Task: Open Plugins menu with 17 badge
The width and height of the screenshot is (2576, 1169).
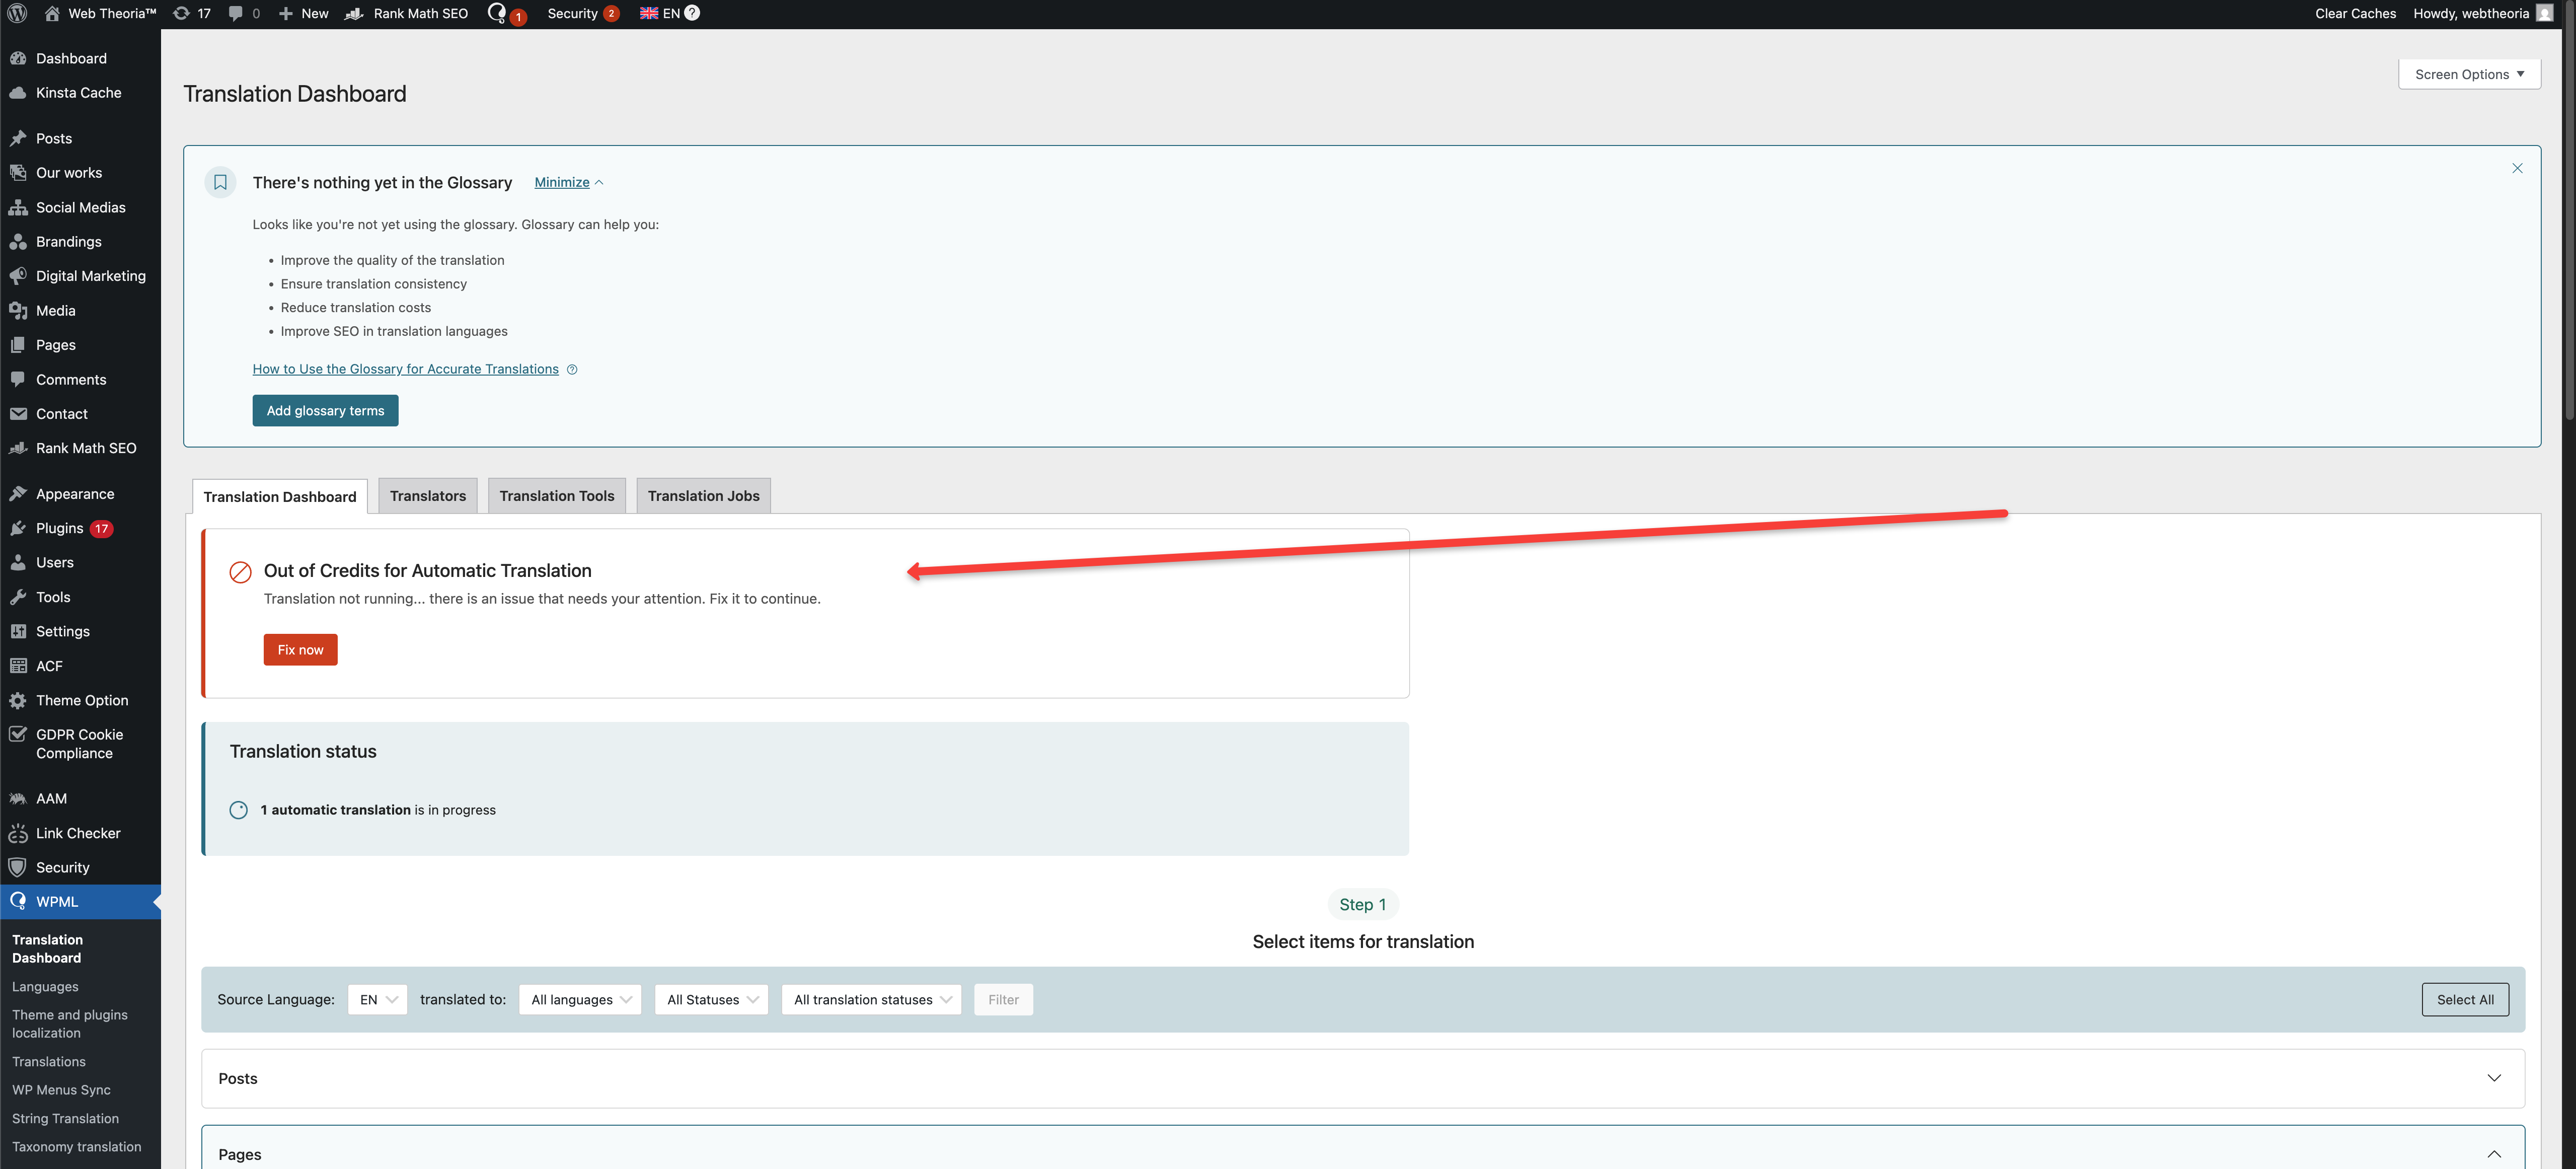Action: pyautogui.click(x=60, y=528)
